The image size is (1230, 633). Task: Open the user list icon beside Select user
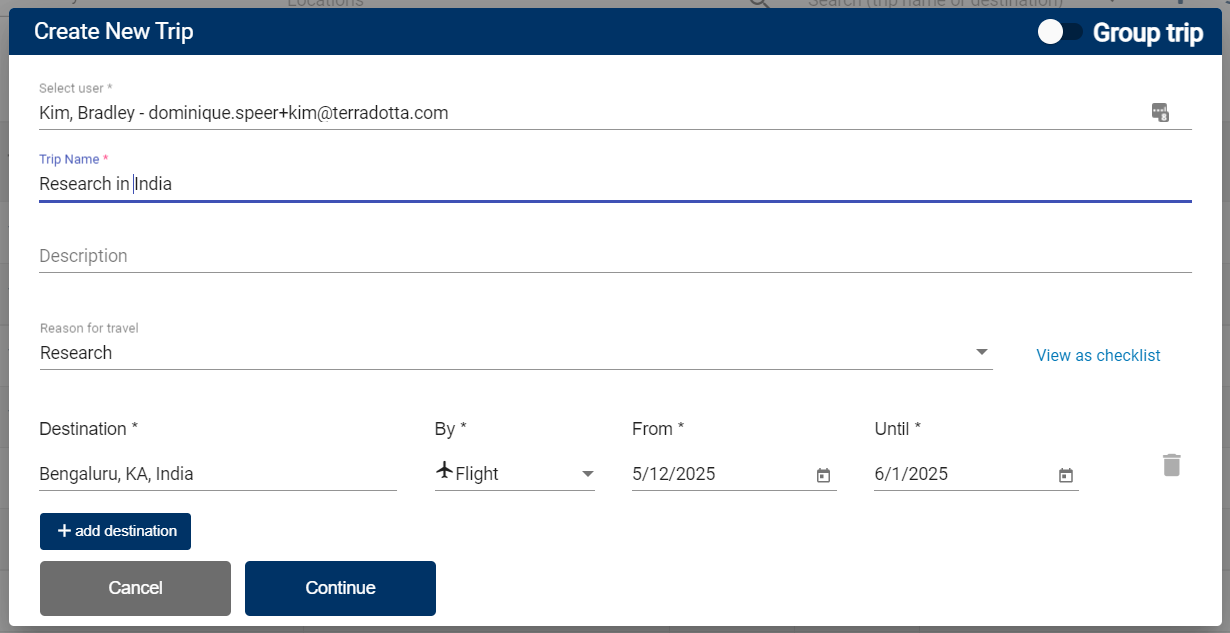(x=1160, y=112)
